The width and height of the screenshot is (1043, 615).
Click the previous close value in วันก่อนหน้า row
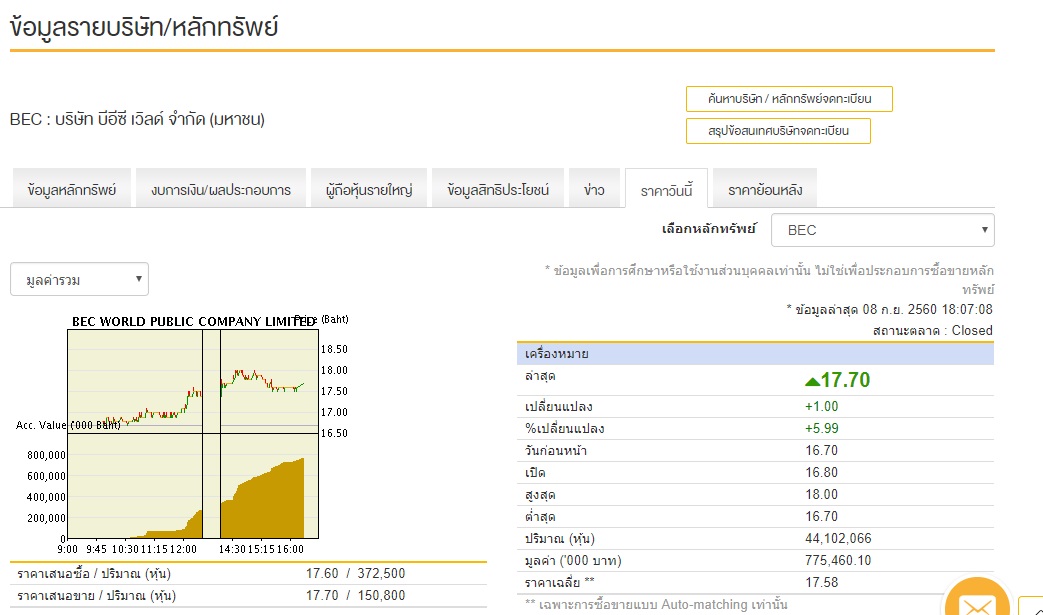click(821, 450)
